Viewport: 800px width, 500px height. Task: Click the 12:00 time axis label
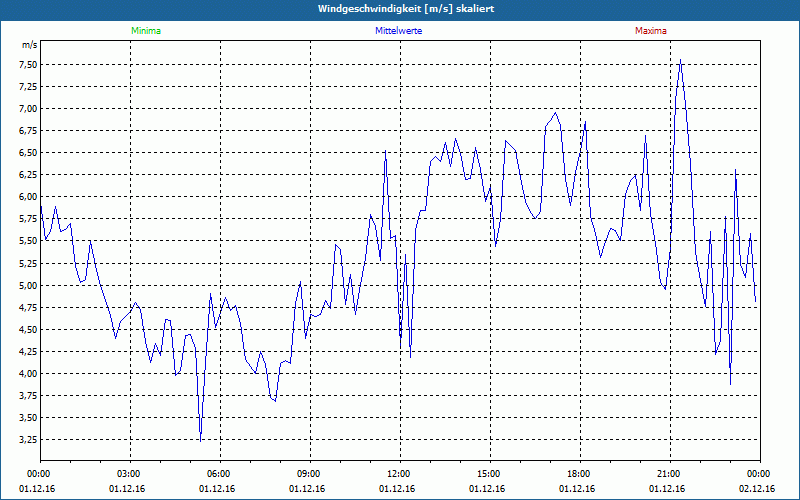(400, 474)
